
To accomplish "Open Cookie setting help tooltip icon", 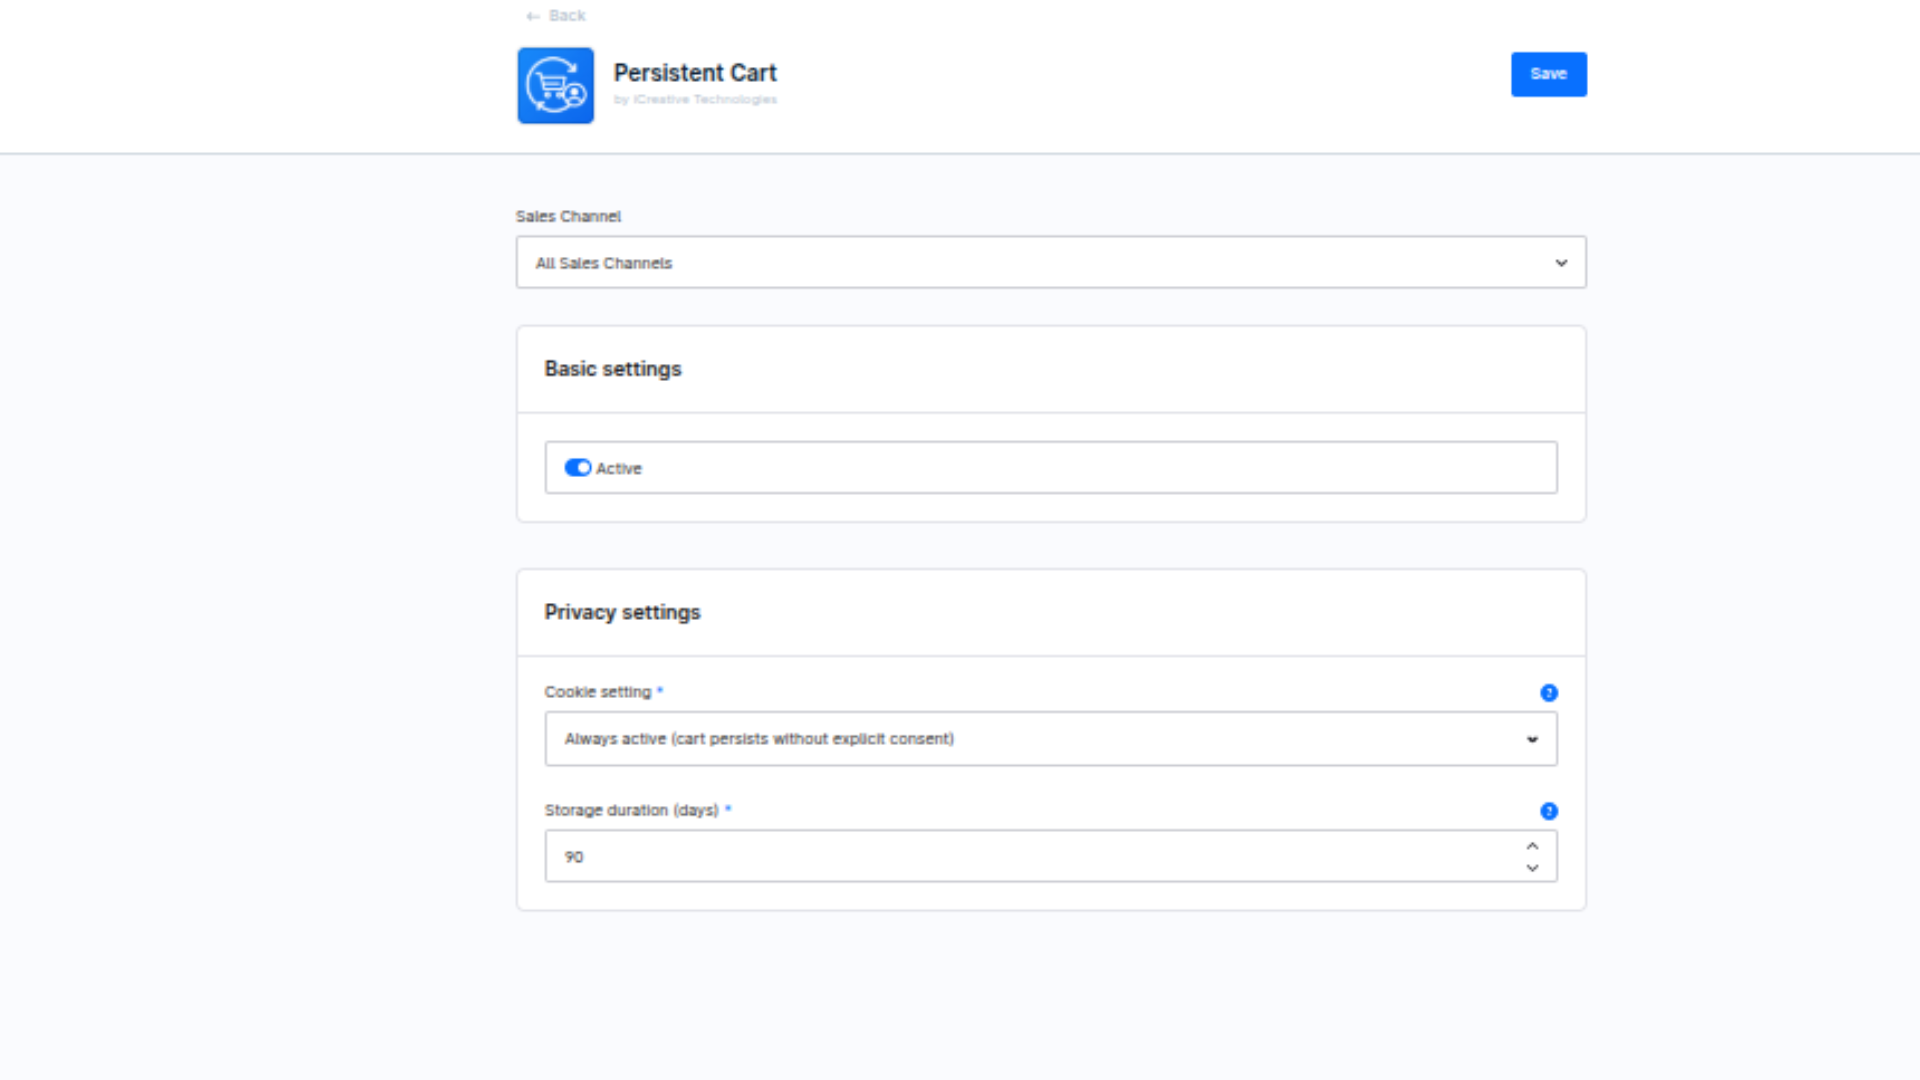I will [1548, 692].
